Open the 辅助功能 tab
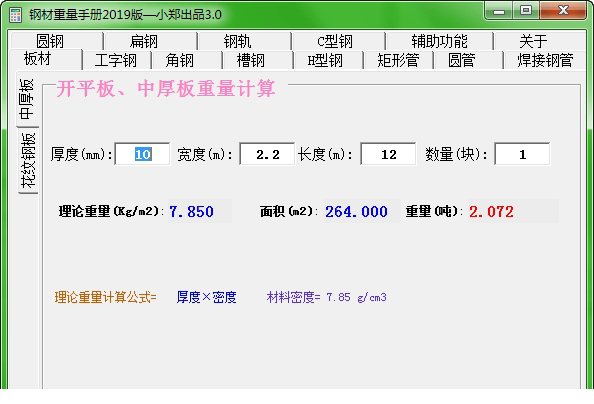594x404 pixels. point(439,41)
